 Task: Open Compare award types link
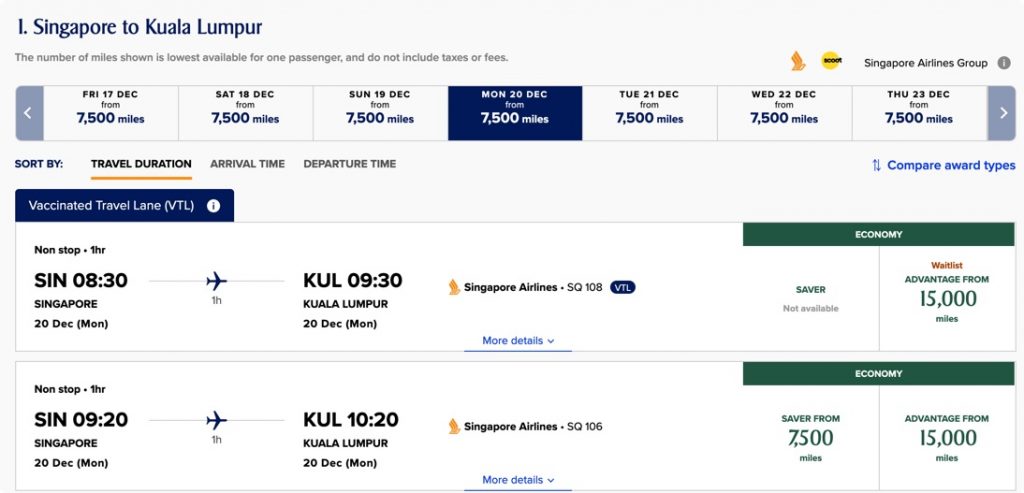coord(951,165)
